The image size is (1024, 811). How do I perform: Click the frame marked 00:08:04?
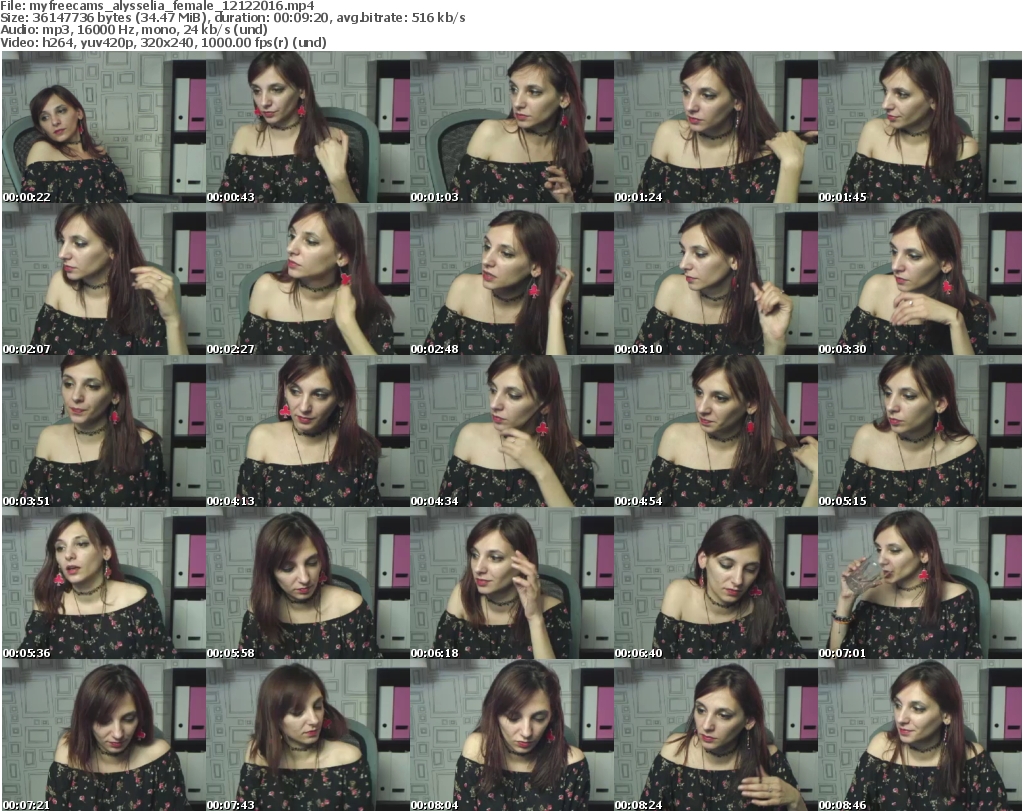point(512,735)
